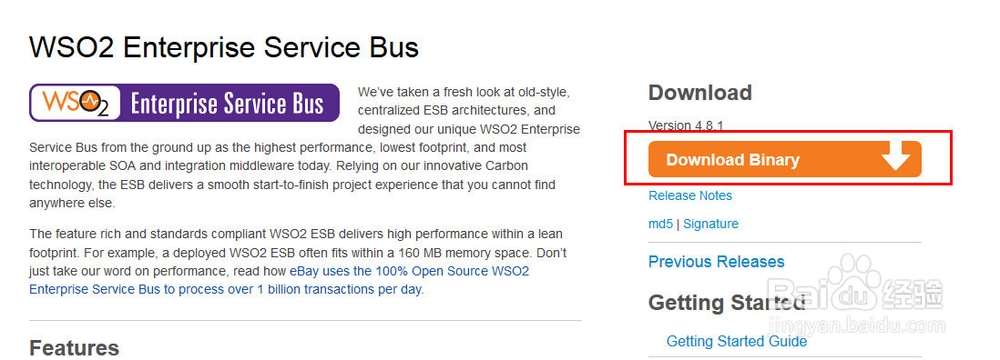Follow the 'eBay uses the 100% Open Source WSO2' link
1000x360 pixels.
click(409, 271)
